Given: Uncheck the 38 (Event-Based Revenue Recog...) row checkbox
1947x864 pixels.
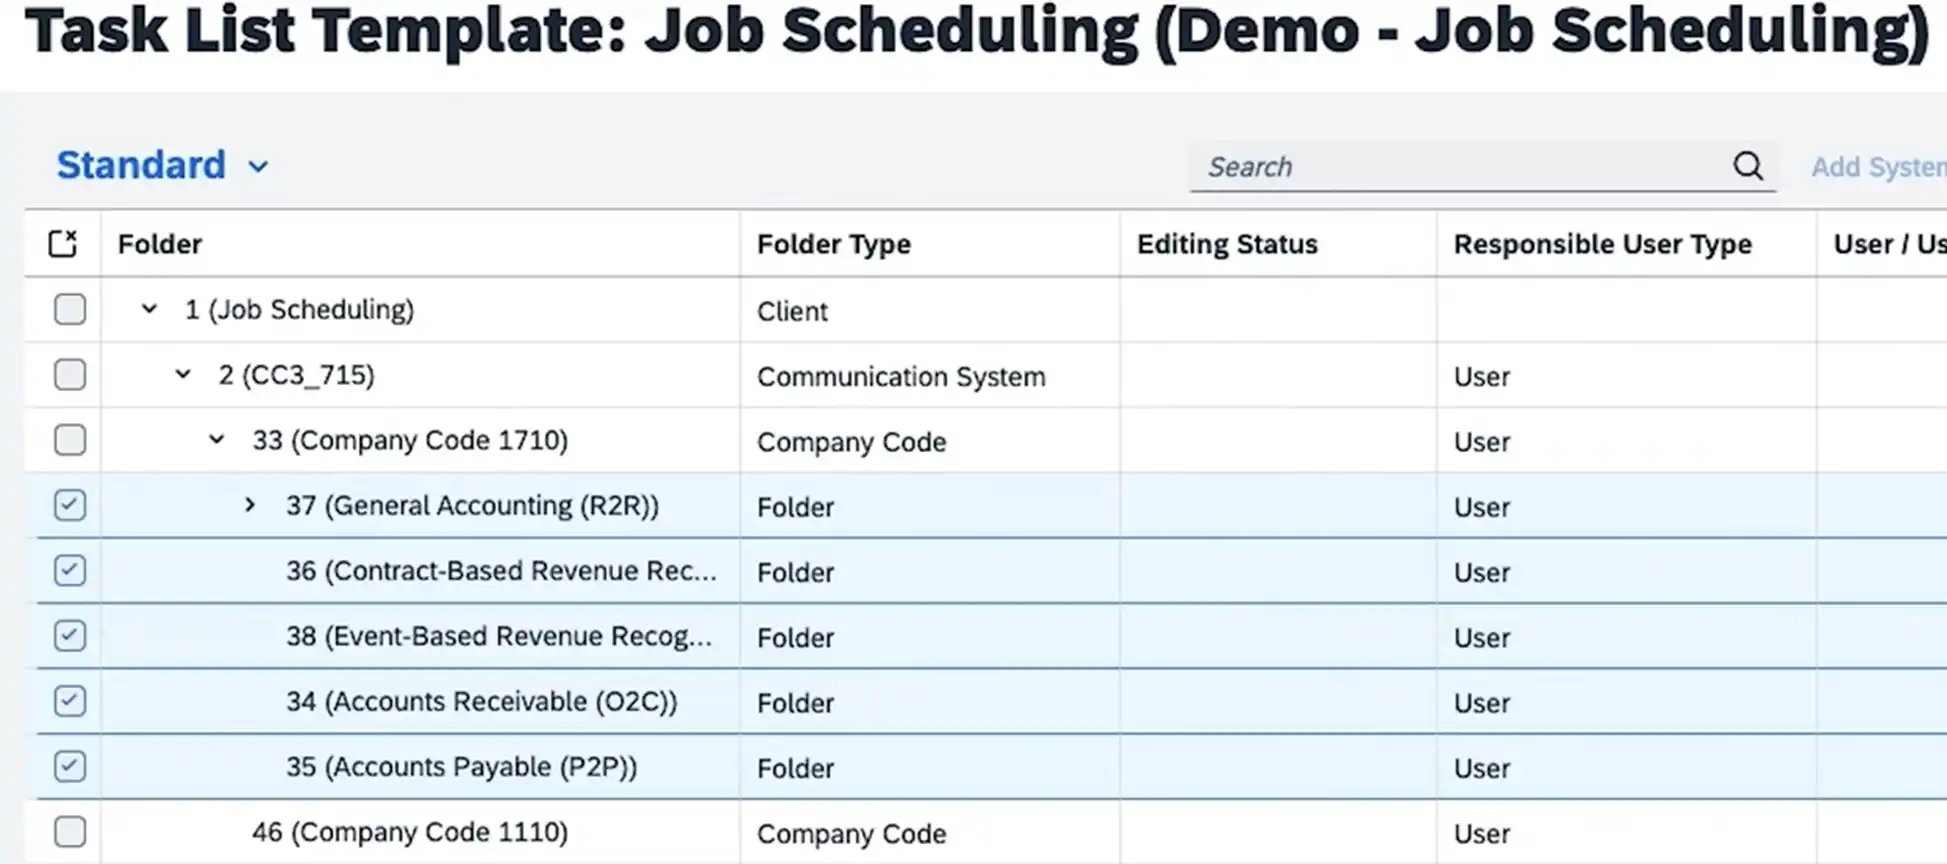Looking at the screenshot, I should coord(70,636).
